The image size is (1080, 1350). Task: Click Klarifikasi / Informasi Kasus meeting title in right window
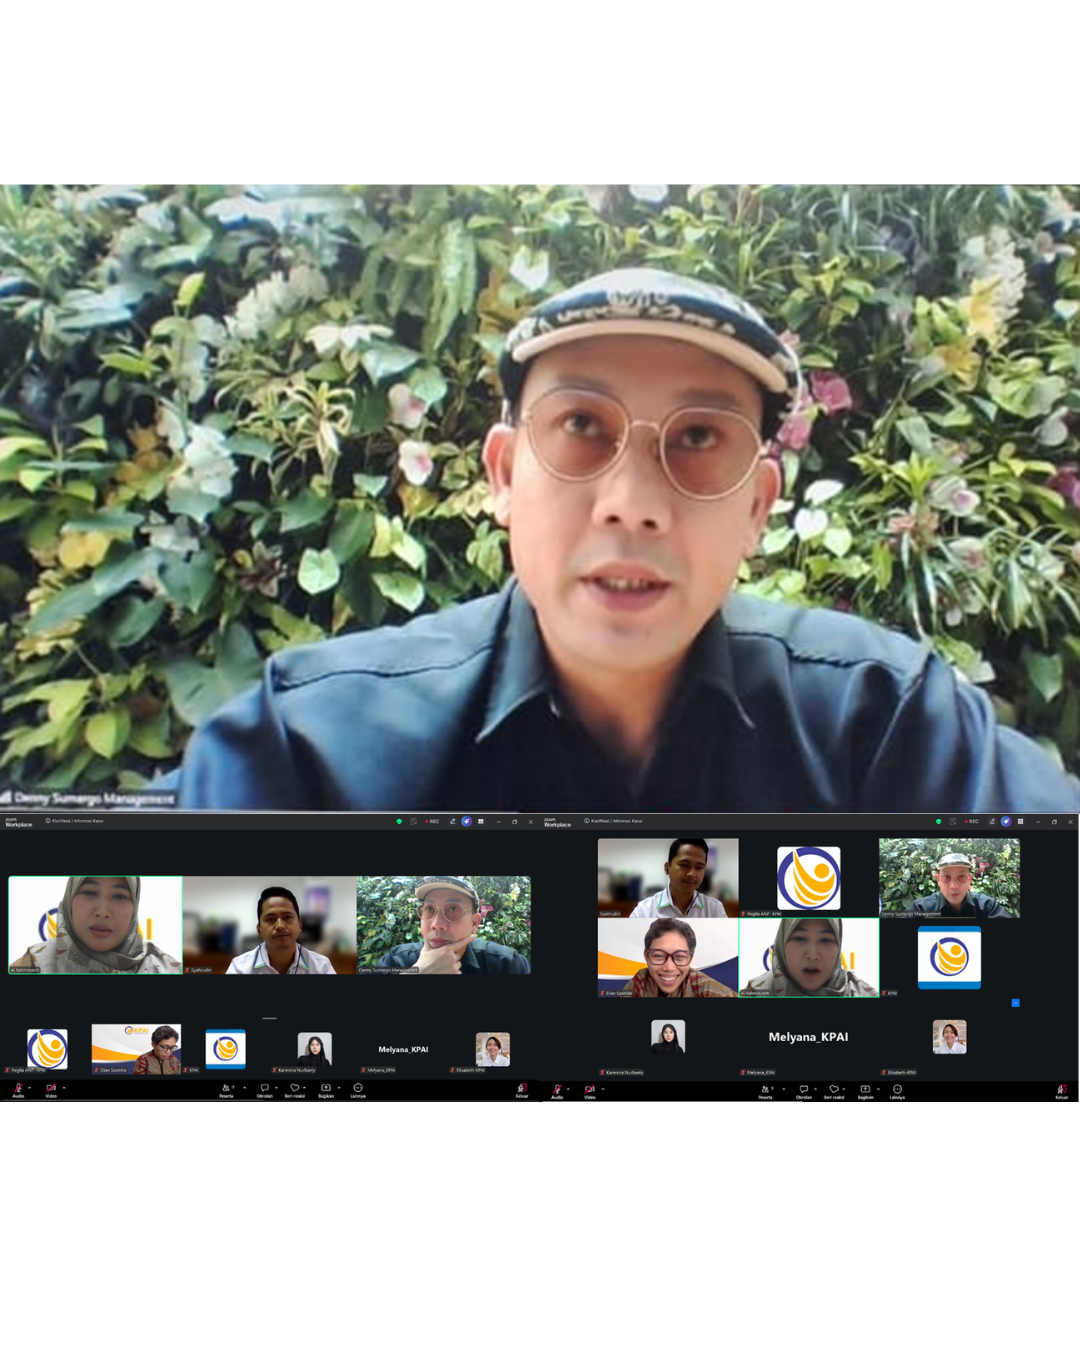click(615, 821)
